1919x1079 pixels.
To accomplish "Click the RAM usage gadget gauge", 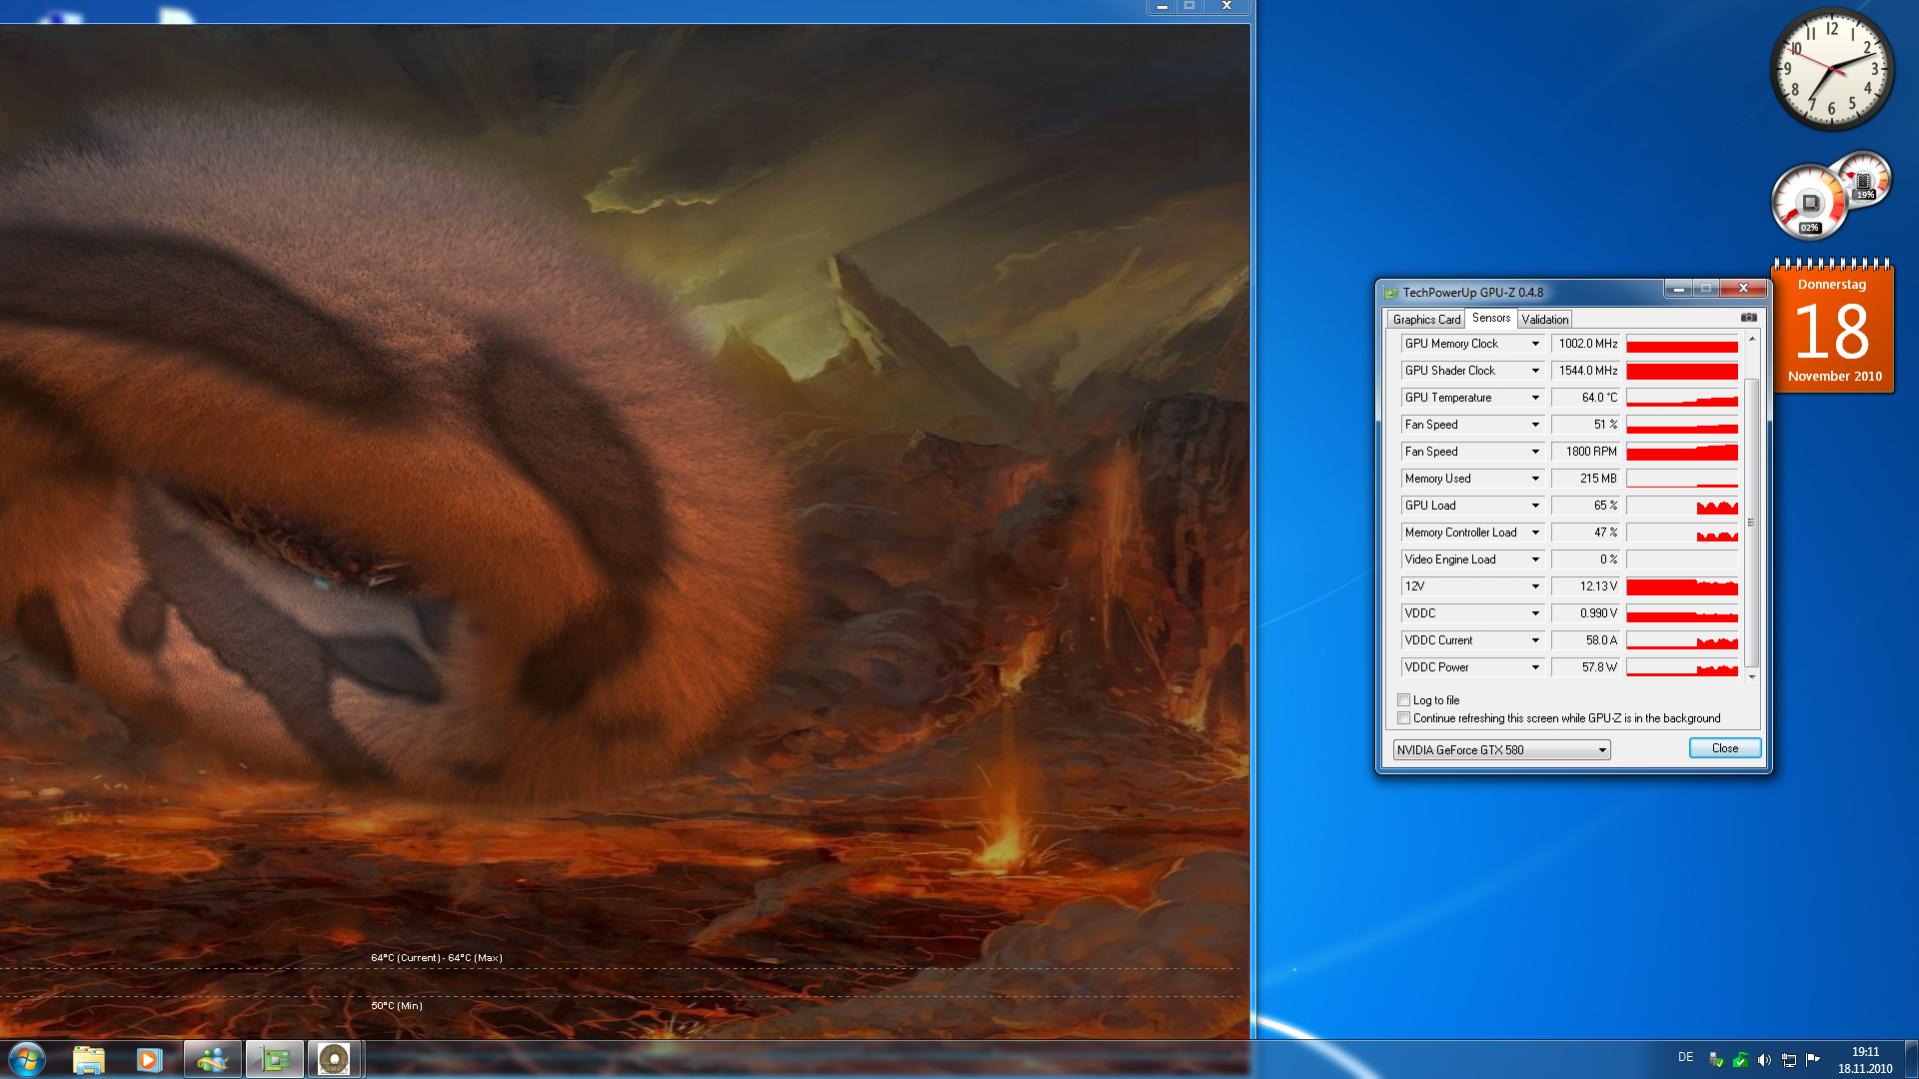I will (x=1863, y=179).
